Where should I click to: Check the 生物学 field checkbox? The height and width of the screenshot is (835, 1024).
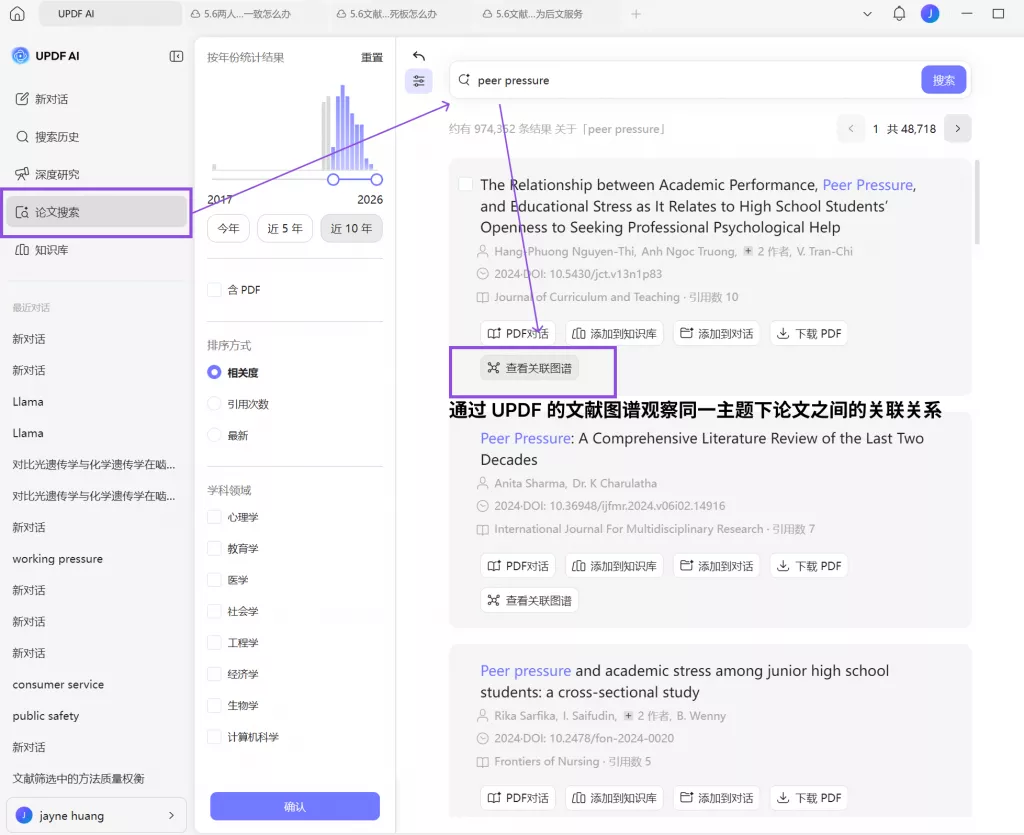click(x=214, y=705)
